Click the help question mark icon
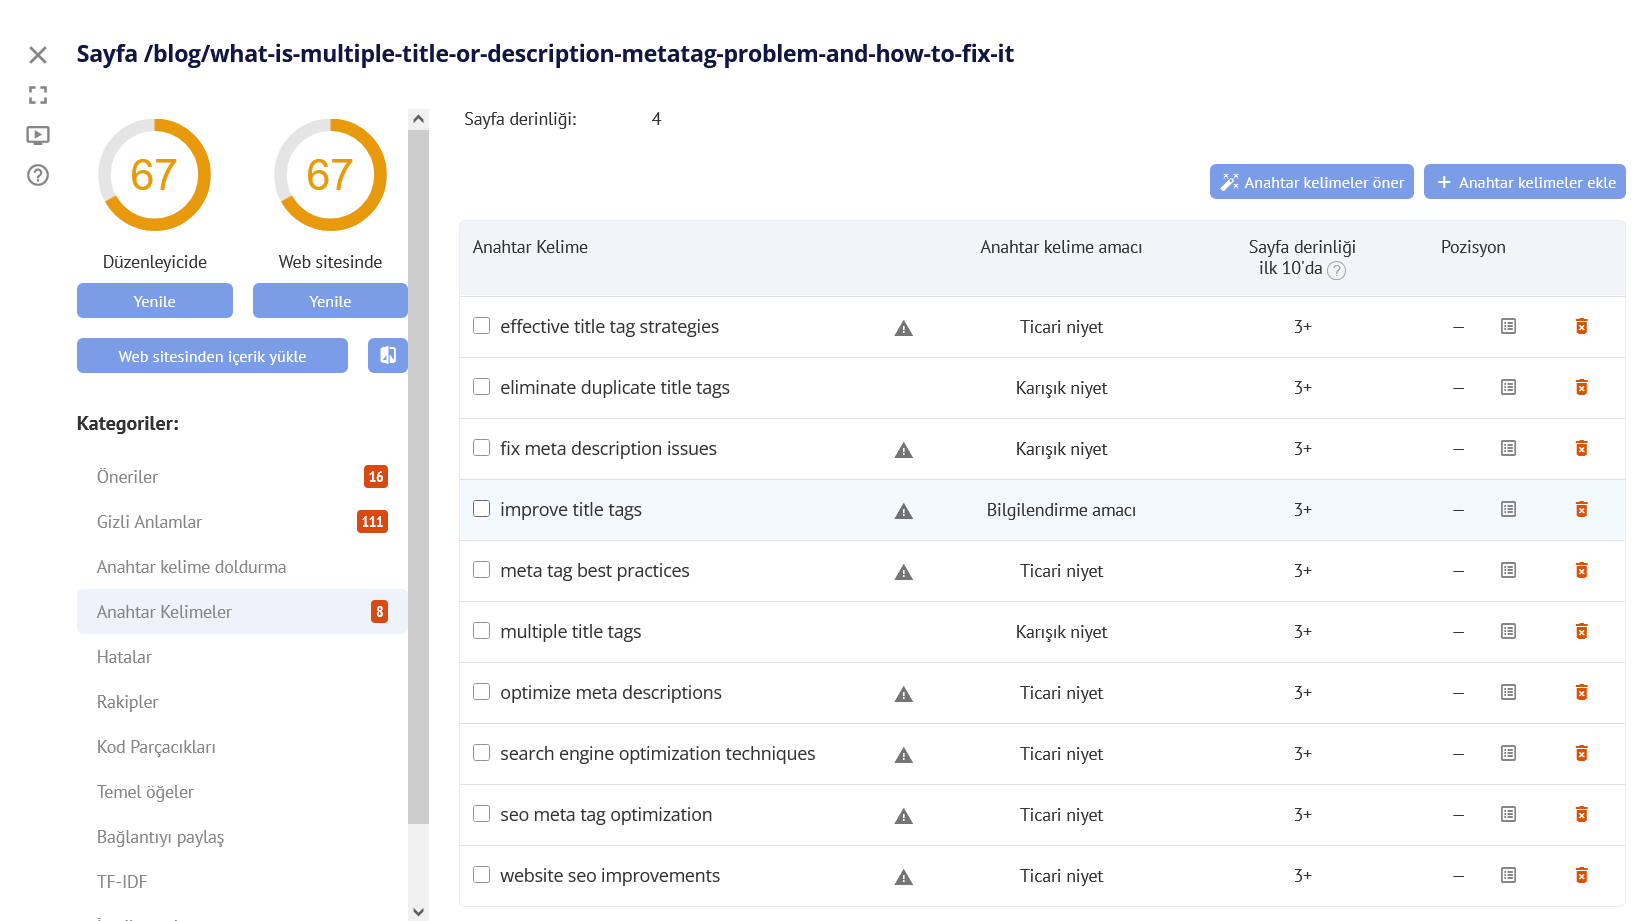The height and width of the screenshot is (921, 1640). [38, 175]
